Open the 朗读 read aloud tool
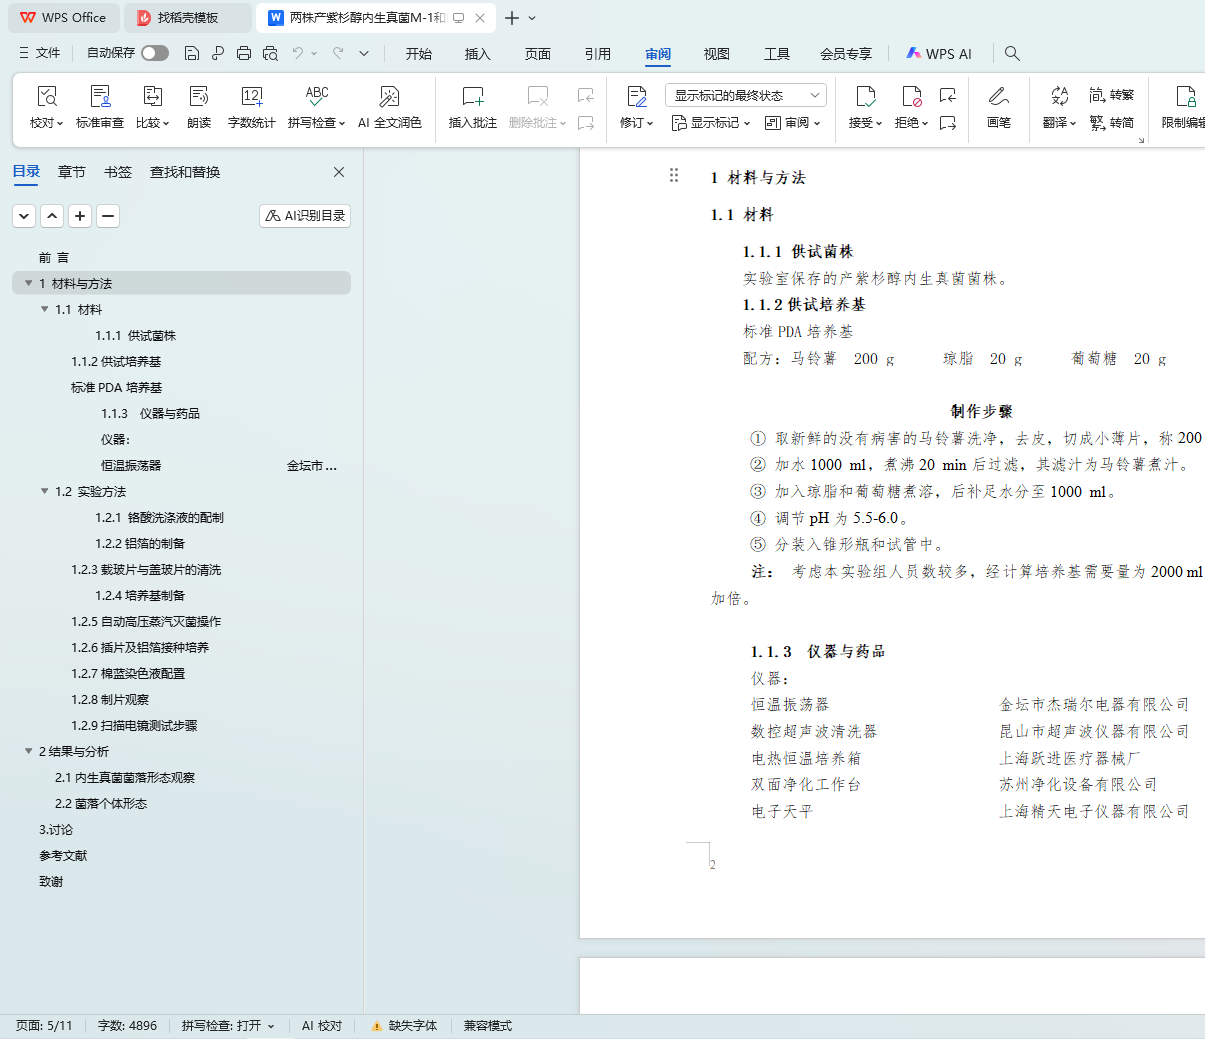1205x1039 pixels. pos(199,97)
